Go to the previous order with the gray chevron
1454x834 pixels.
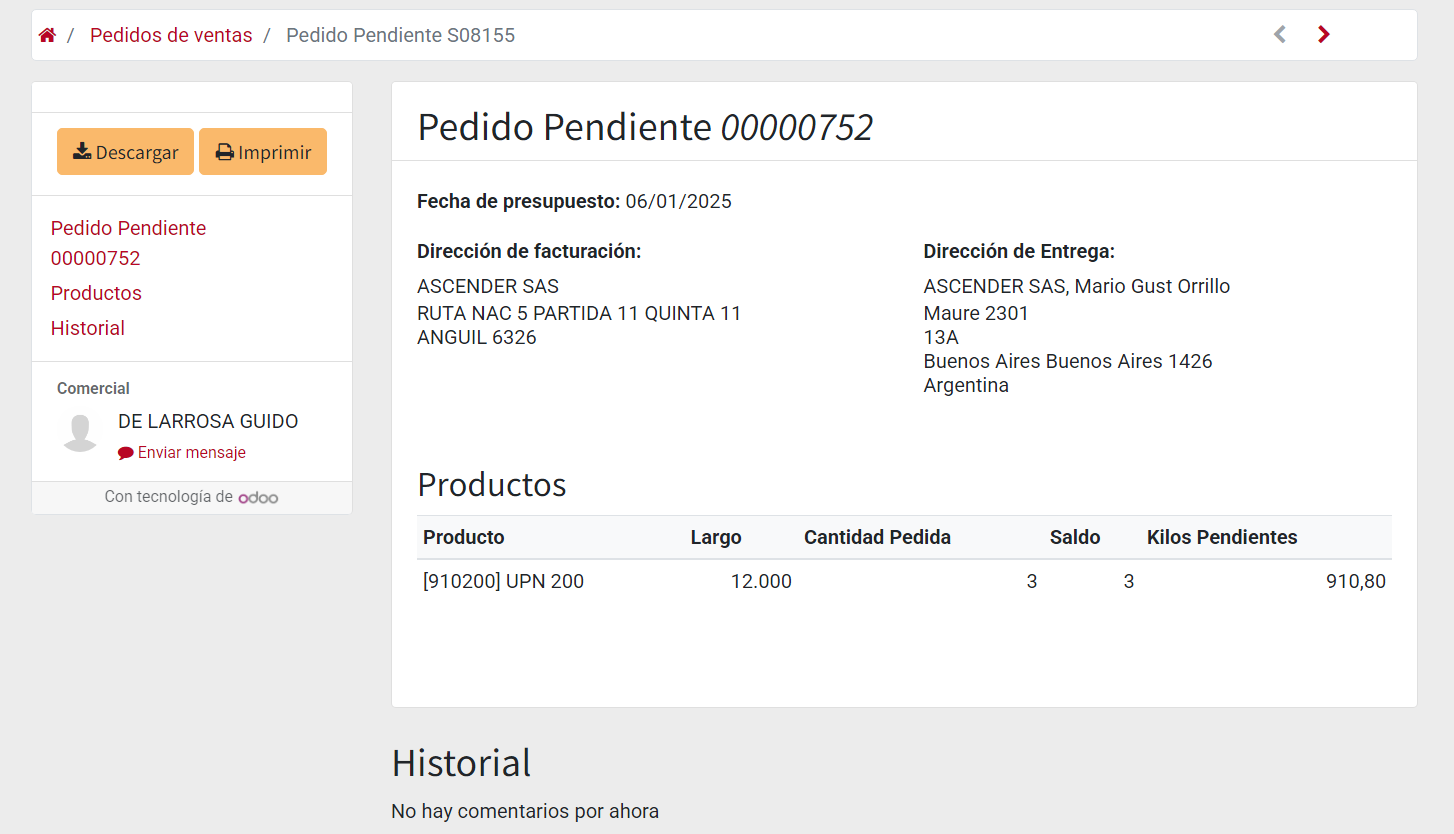pos(1279,35)
